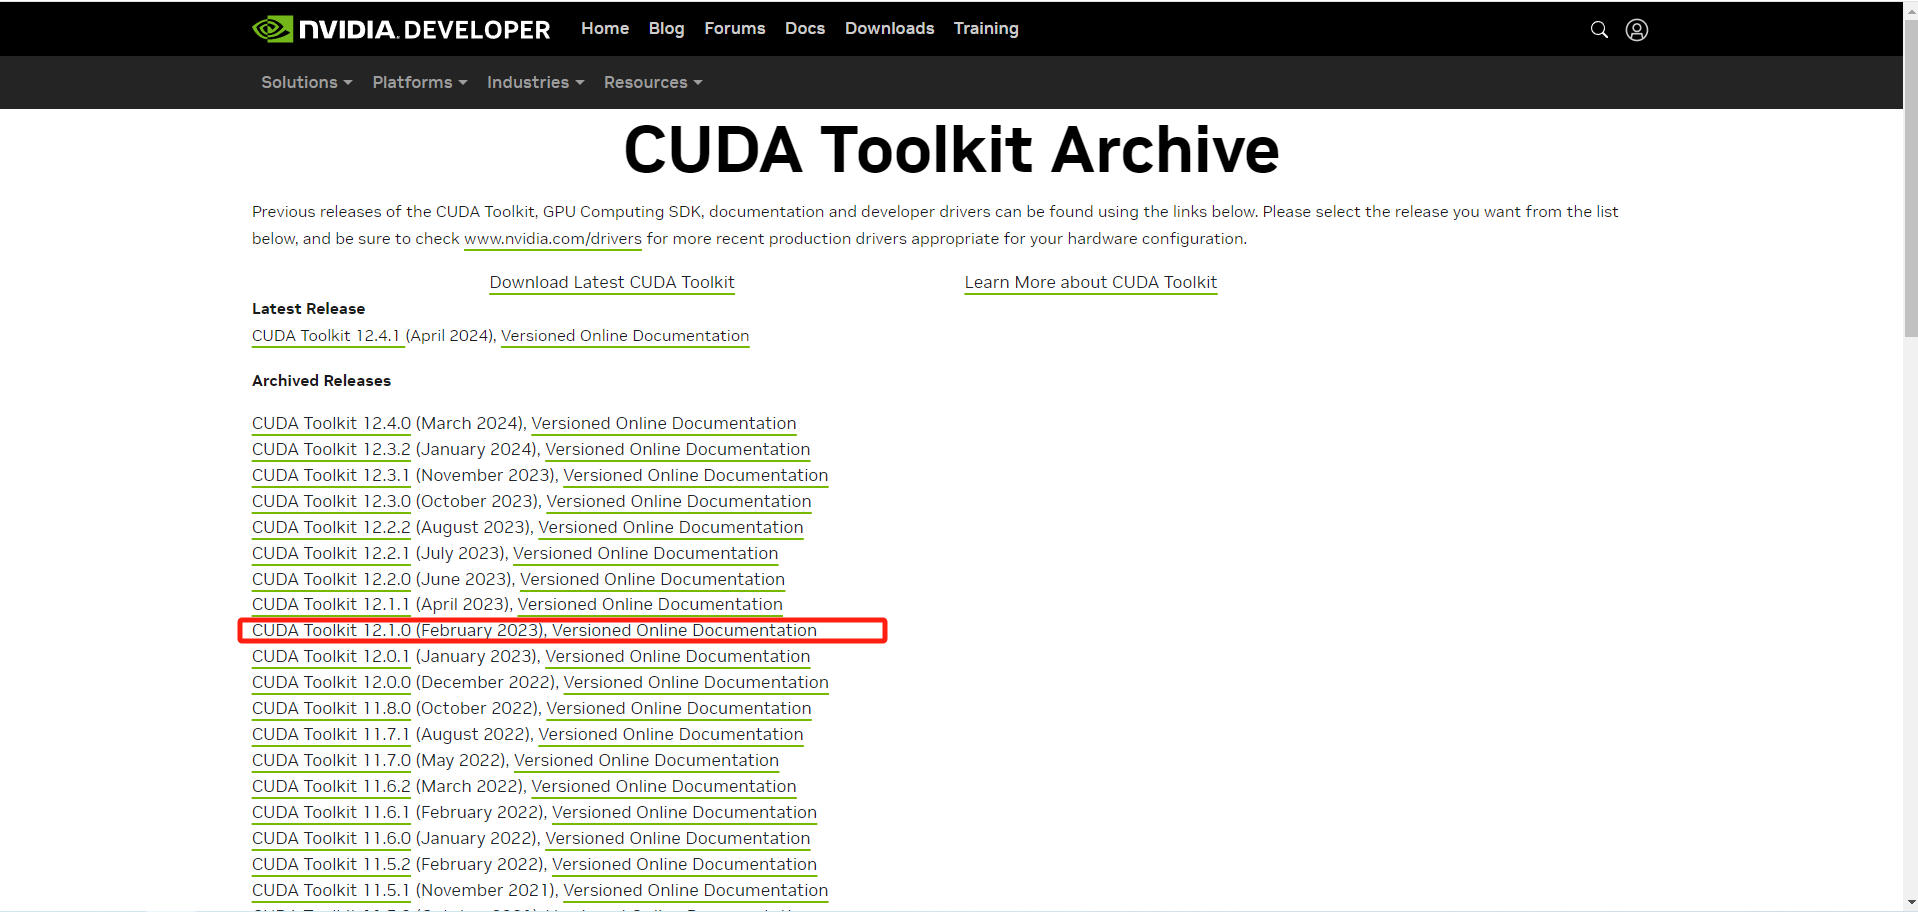Viewport: 1918px width, 912px height.
Task: Click the vertical scrollbar thumb
Action: pyautogui.click(x=1910, y=177)
